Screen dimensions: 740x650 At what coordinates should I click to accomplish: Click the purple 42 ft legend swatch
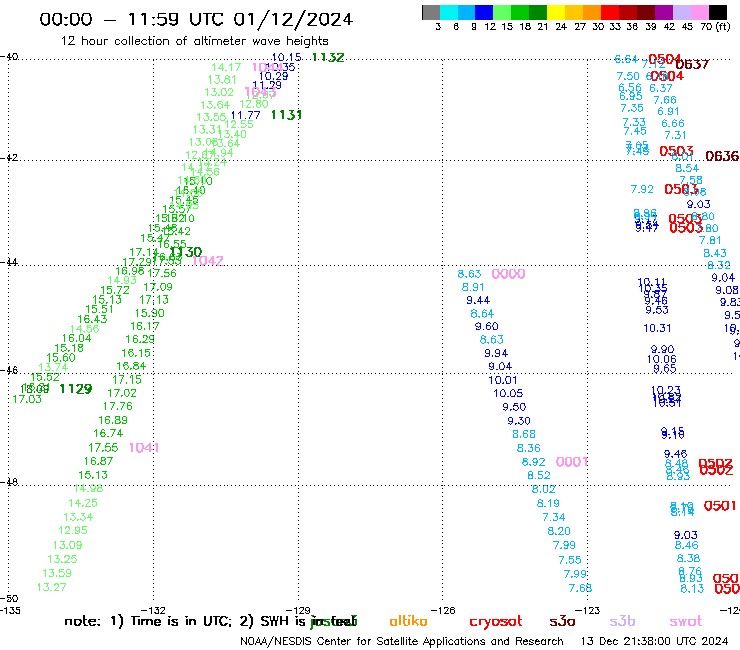coord(664,12)
